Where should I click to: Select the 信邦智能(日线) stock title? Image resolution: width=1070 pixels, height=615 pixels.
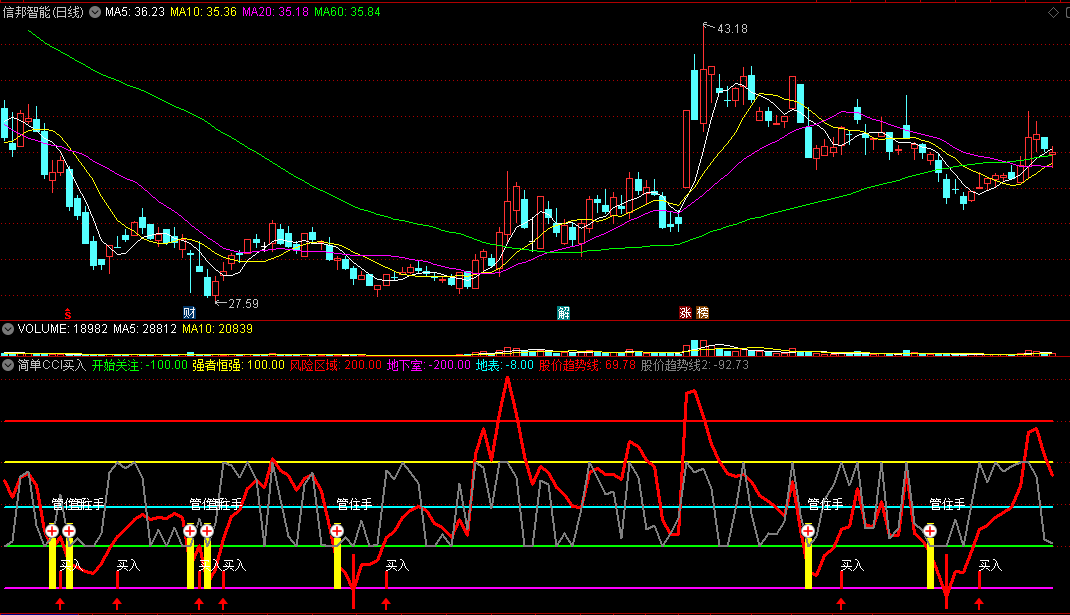point(43,12)
